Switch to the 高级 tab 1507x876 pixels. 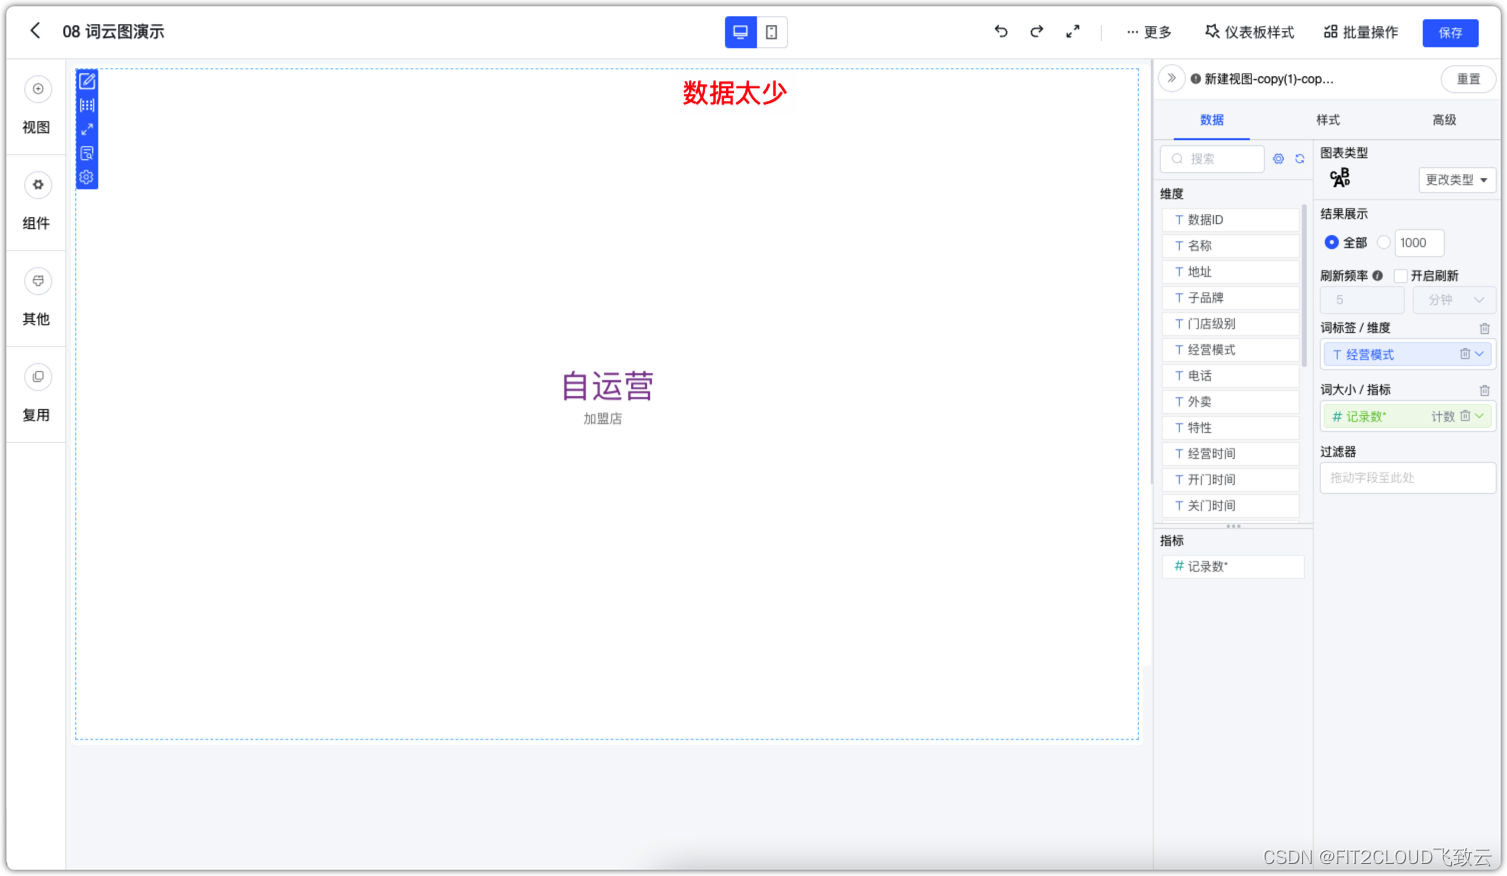click(1444, 120)
